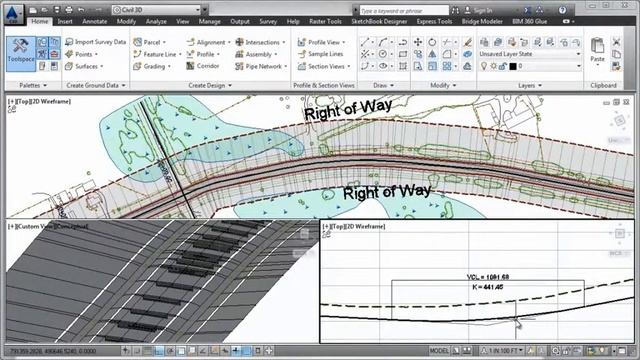Screen dimensions: 640x360
Task: Open the Toolspace palette
Action: [x=21, y=53]
